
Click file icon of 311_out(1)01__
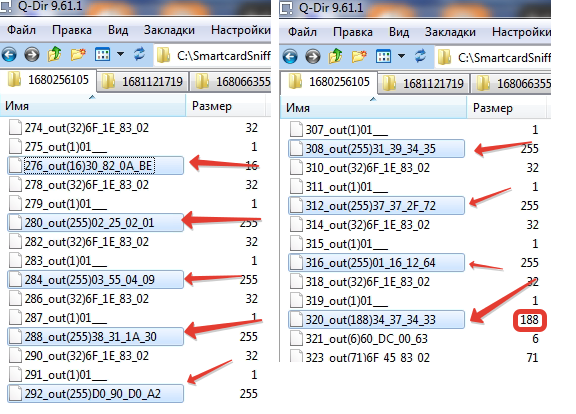[x=296, y=187]
